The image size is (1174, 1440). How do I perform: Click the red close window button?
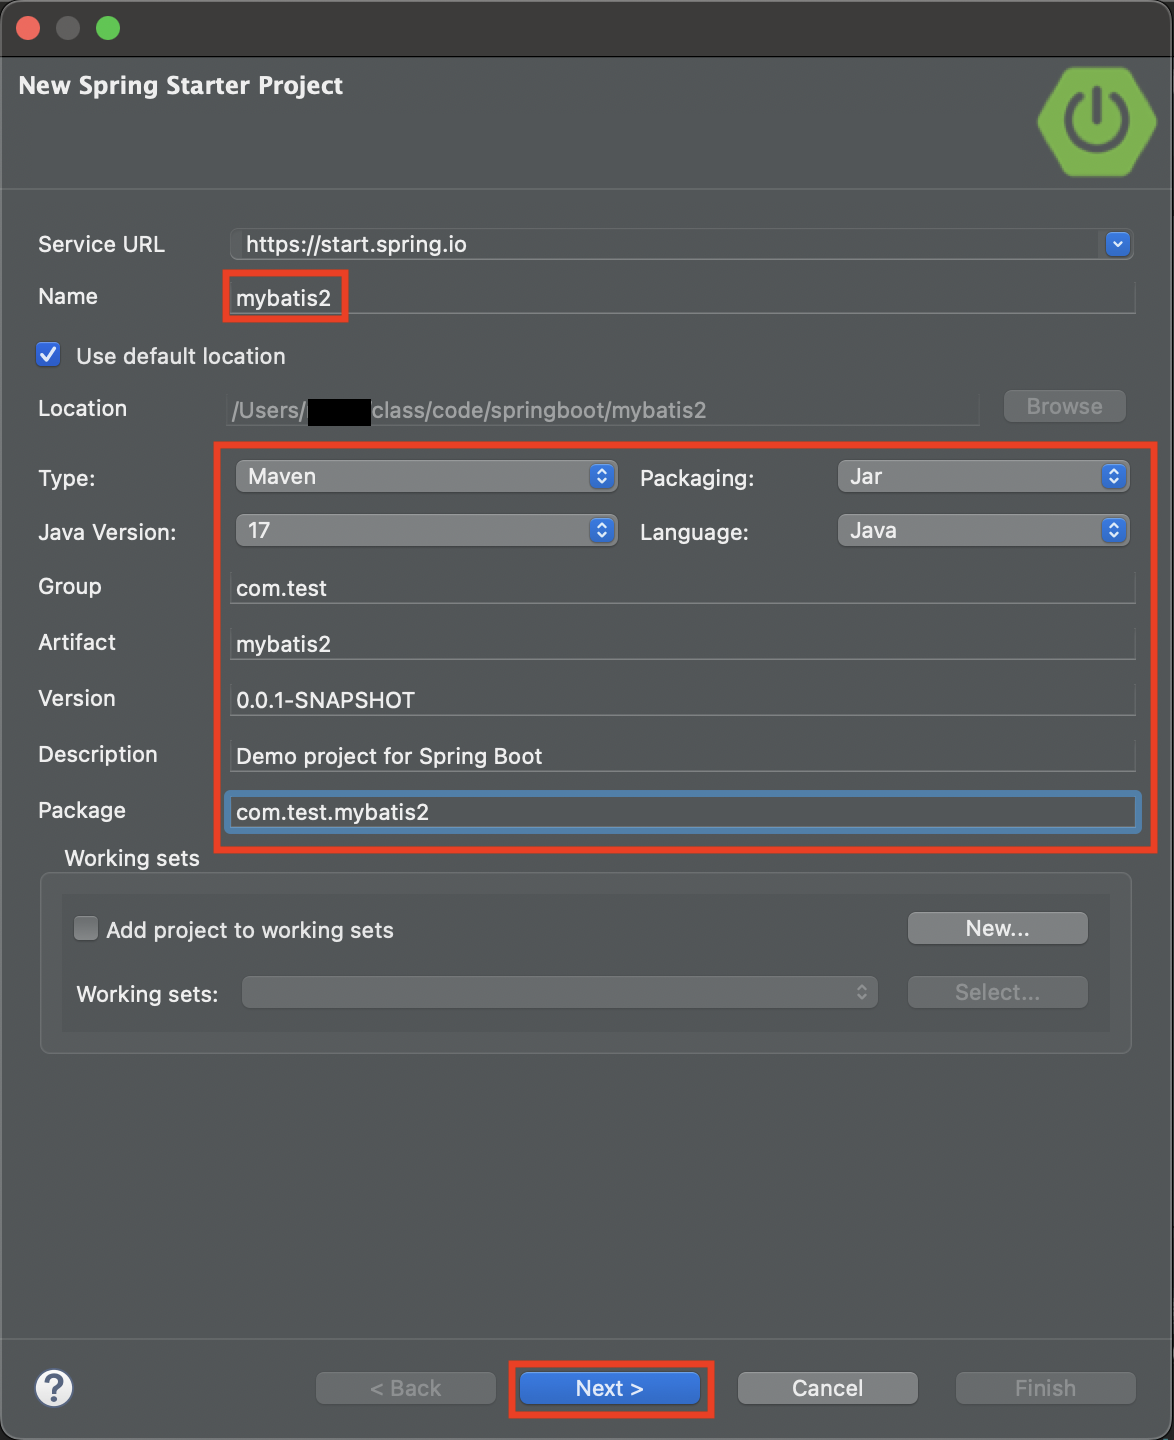pyautogui.click(x=28, y=28)
